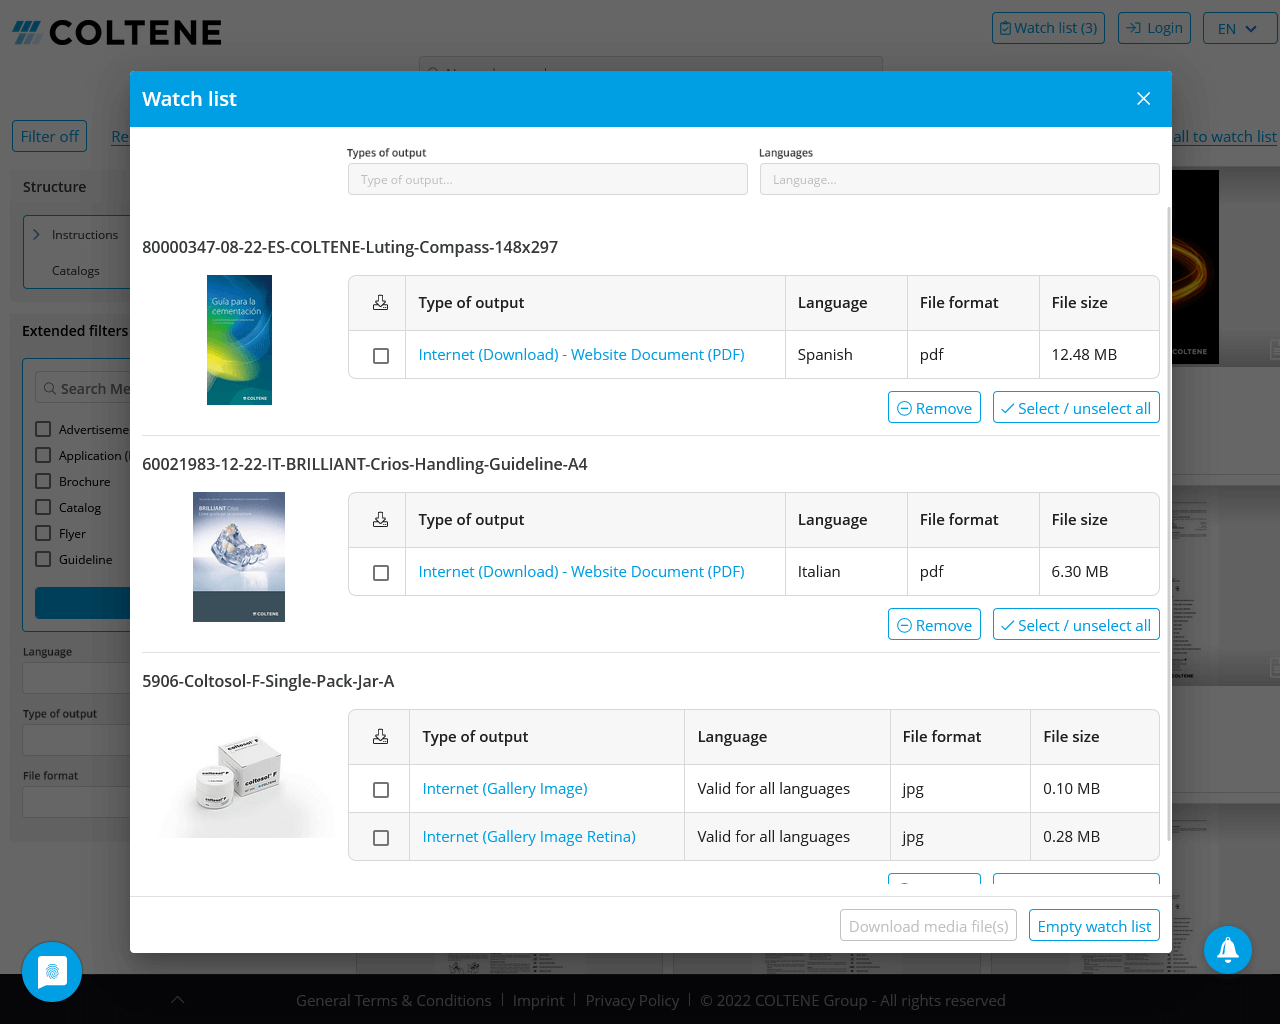Click download icon in BRILLIANT-Crios table header
Screen dimensions: 1280x1024
coord(380,520)
